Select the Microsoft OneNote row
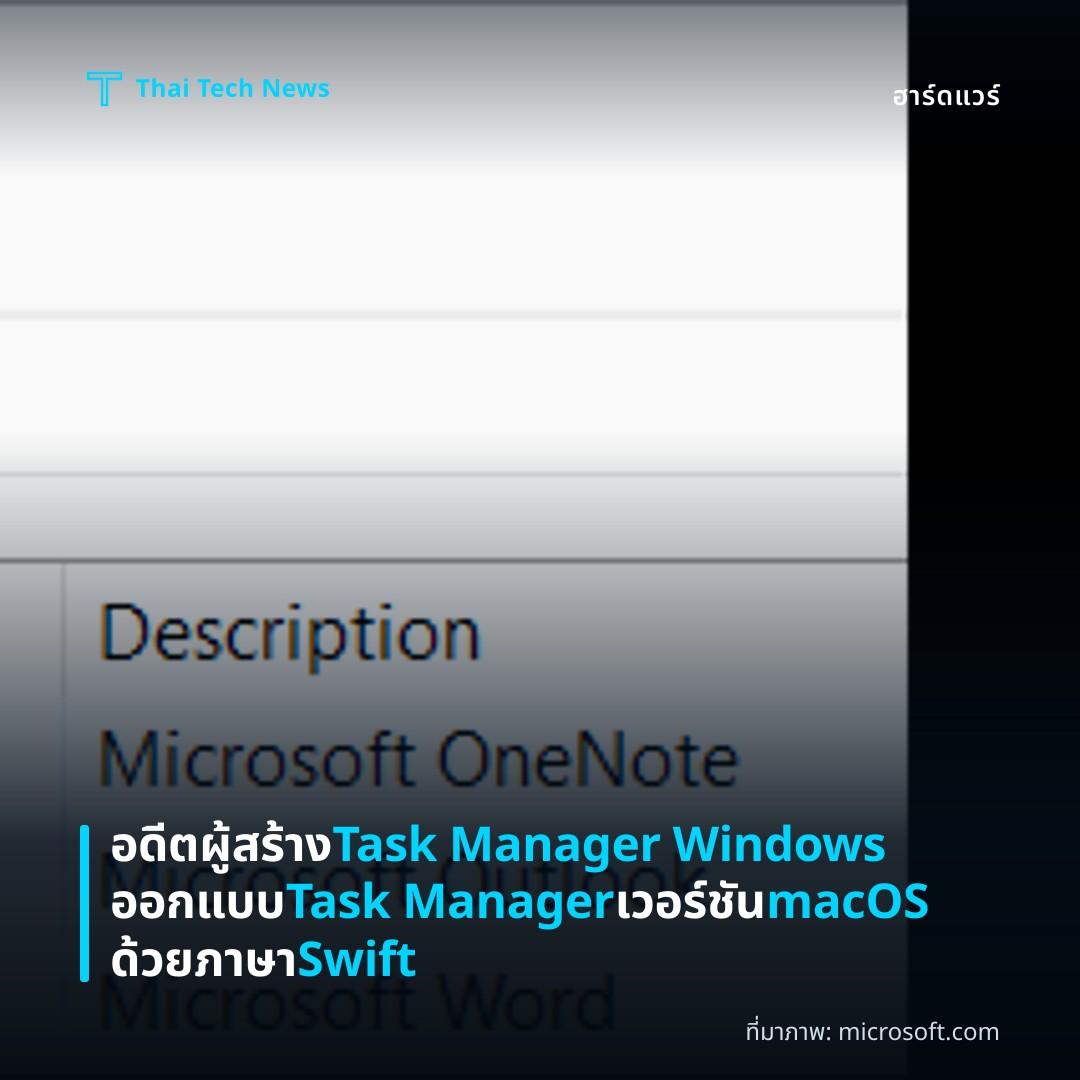The width and height of the screenshot is (1080, 1080). click(419, 760)
